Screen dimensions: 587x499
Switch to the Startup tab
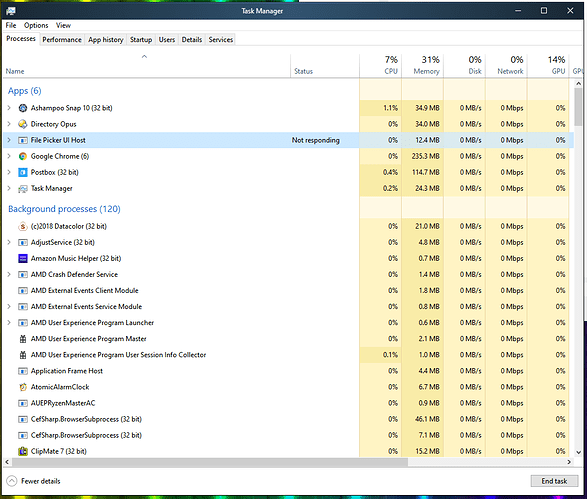point(141,40)
